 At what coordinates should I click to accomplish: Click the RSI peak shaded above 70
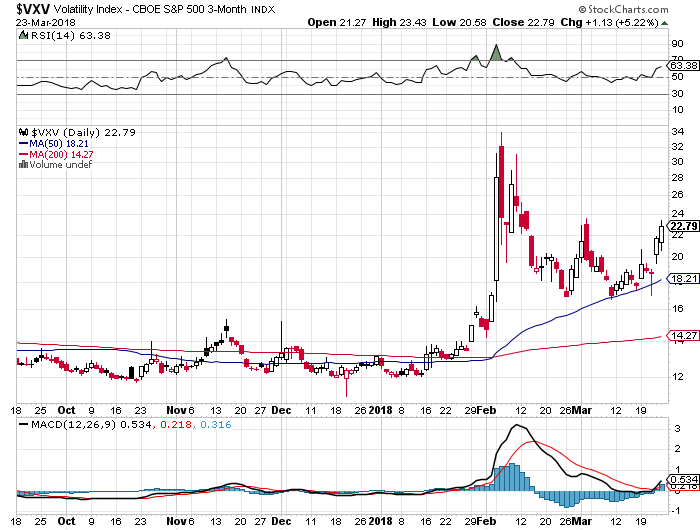pos(496,53)
